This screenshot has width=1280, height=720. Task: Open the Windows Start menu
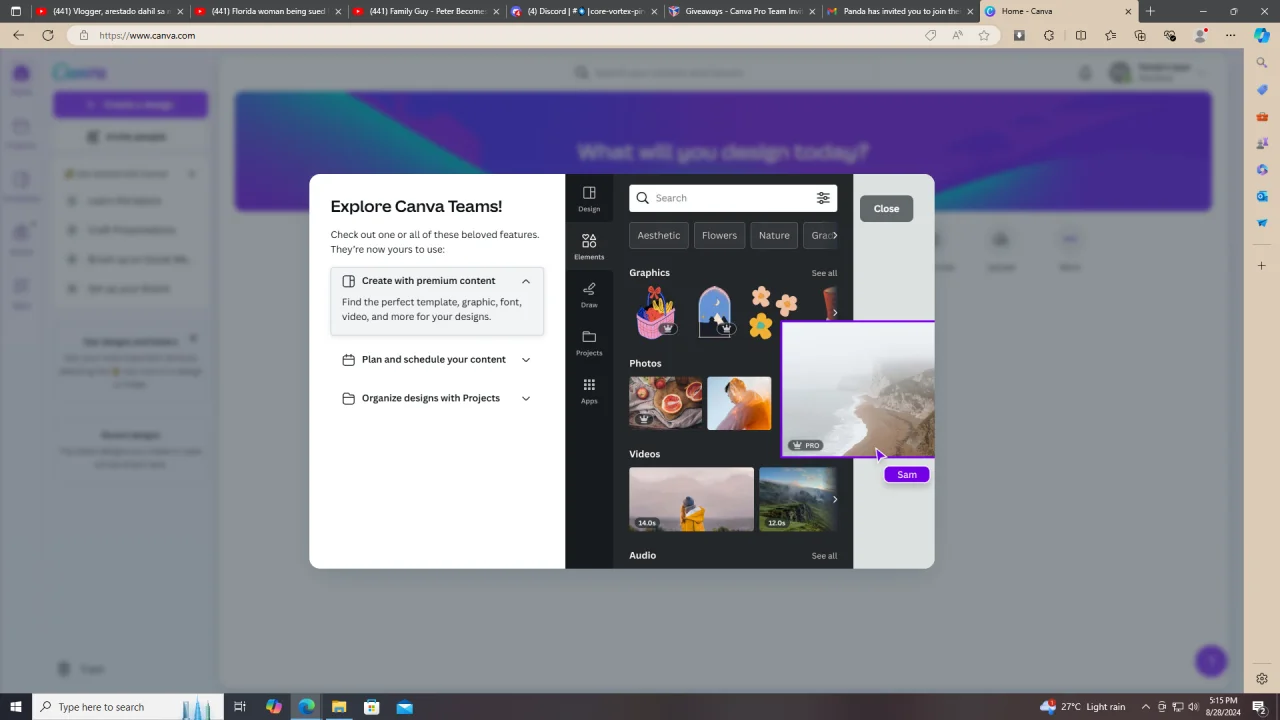coord(15,707)
